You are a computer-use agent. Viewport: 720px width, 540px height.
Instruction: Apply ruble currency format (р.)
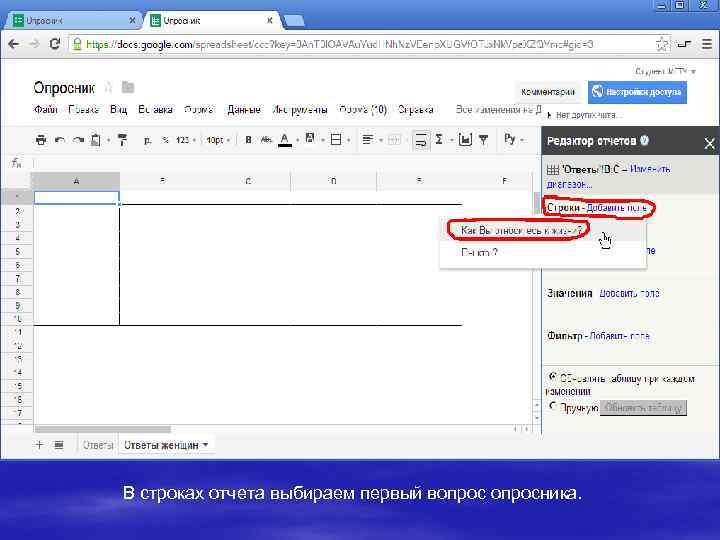click(x=147, y=140)
